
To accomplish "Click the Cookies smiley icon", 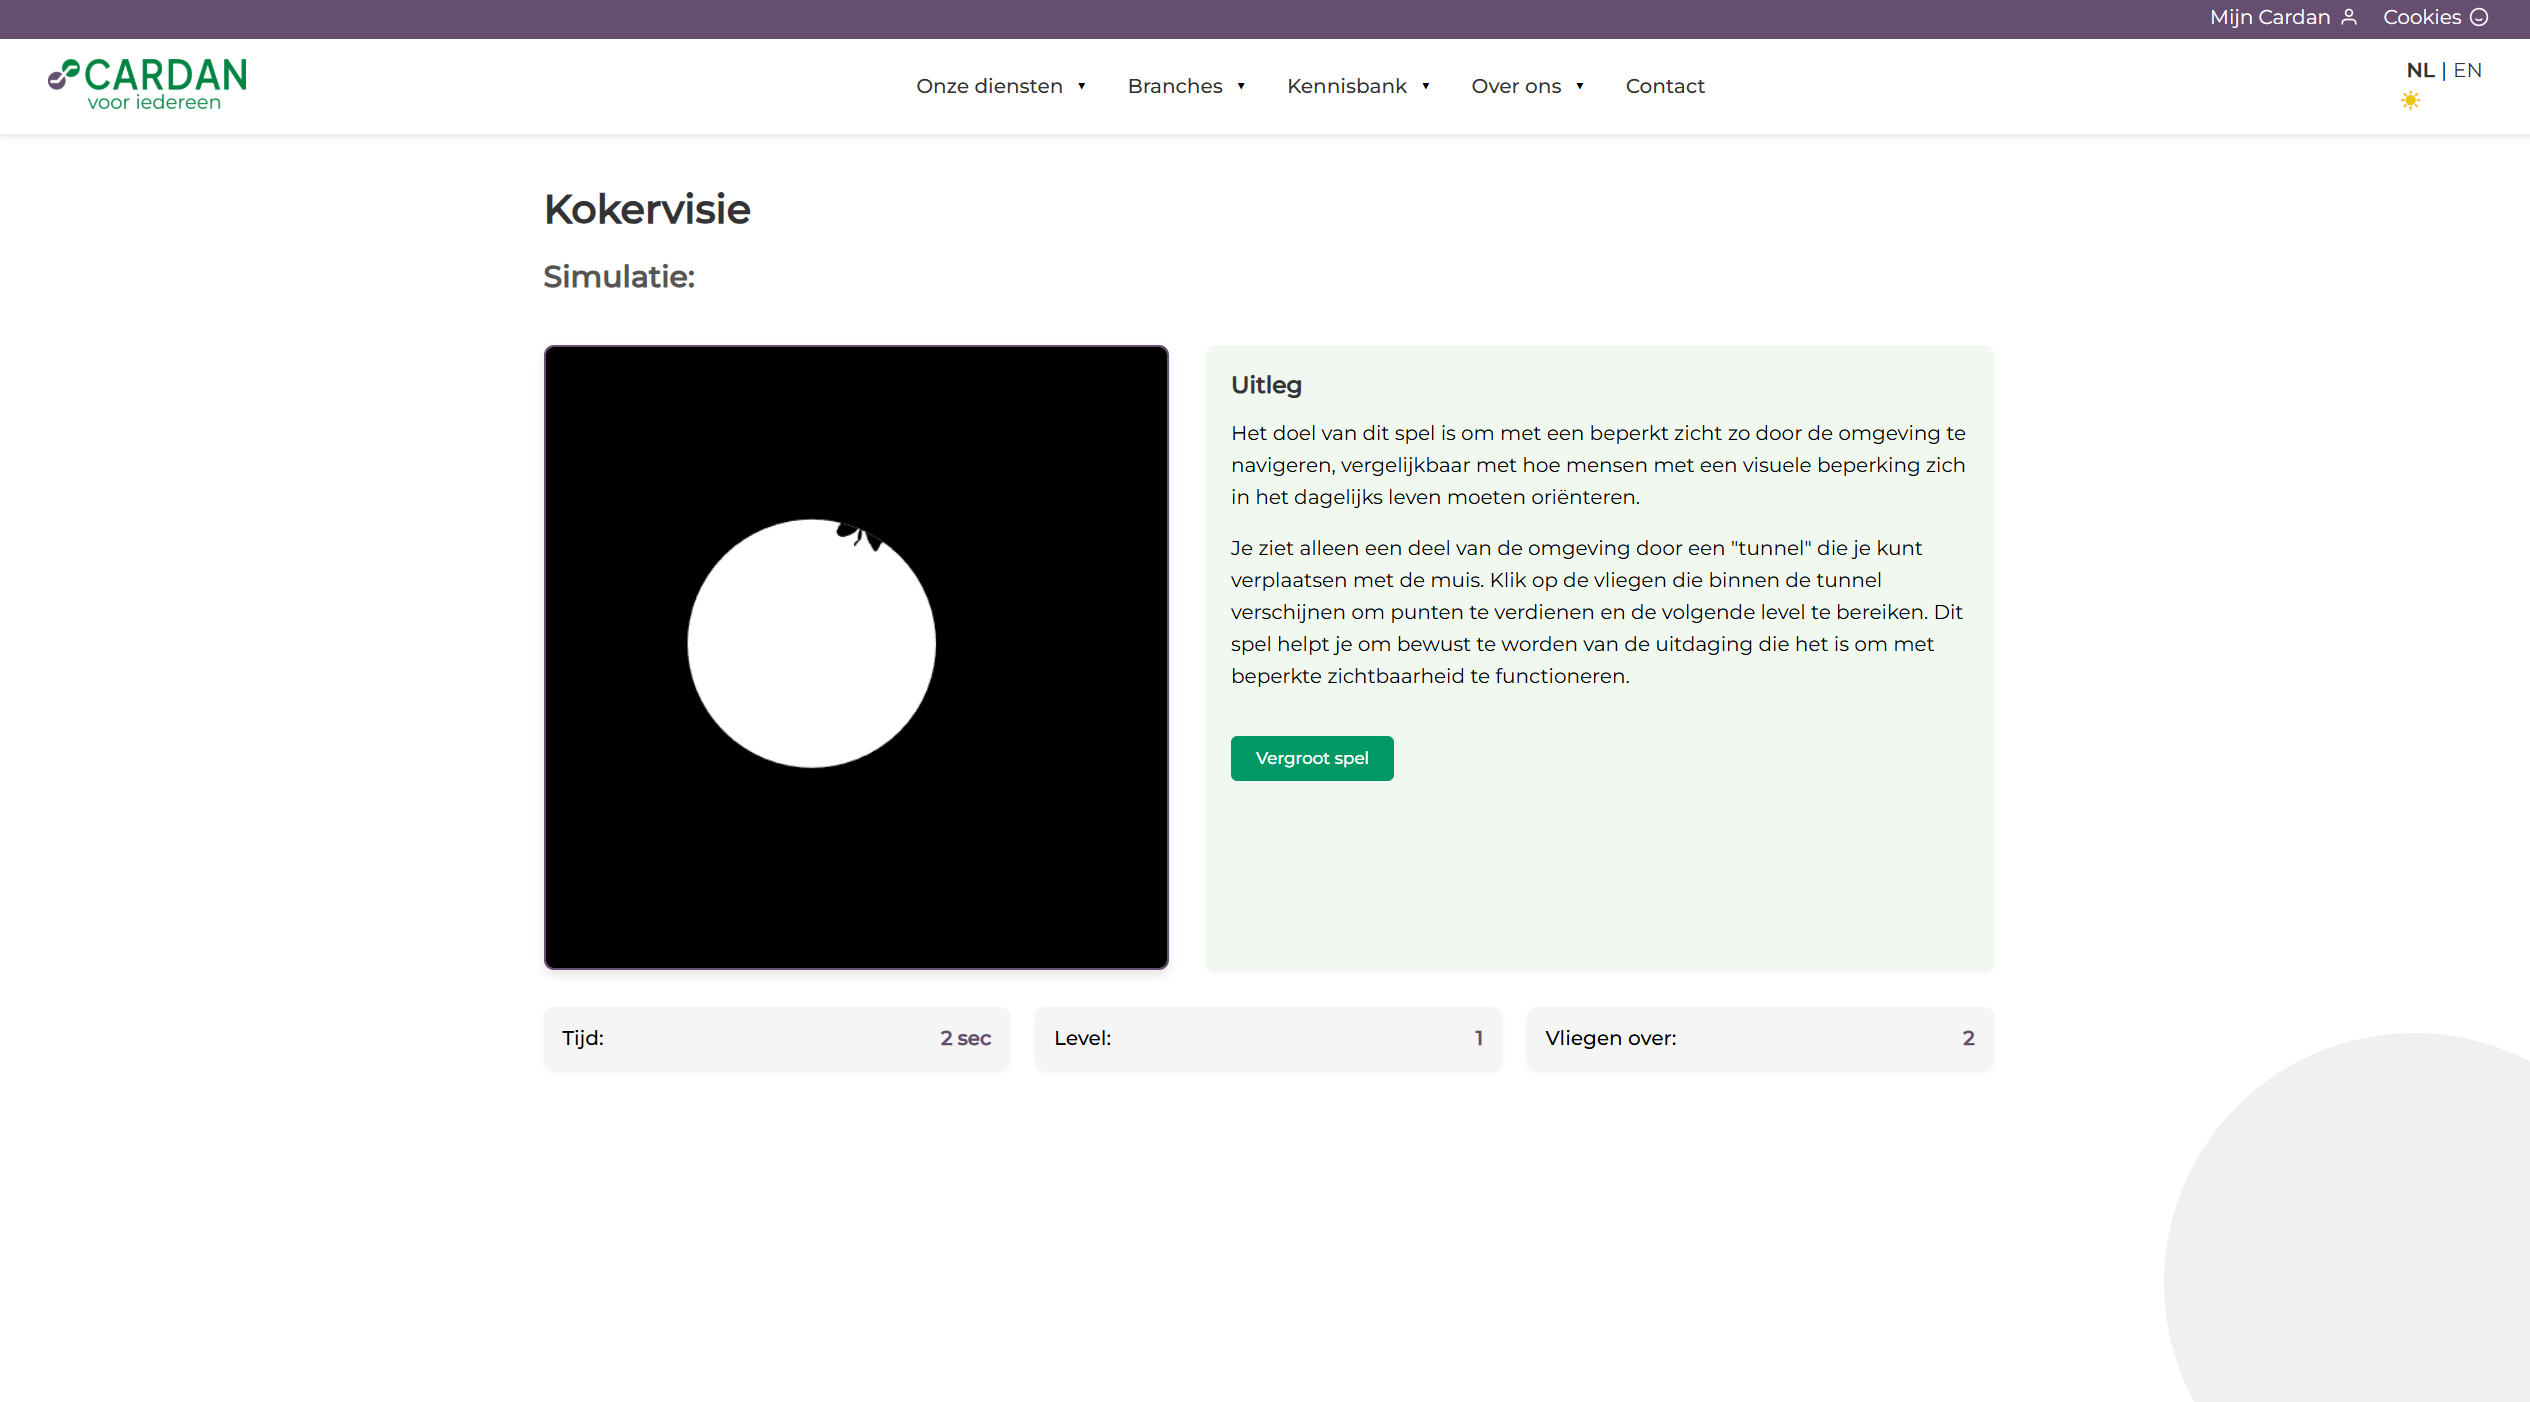I will (2479, 17).
